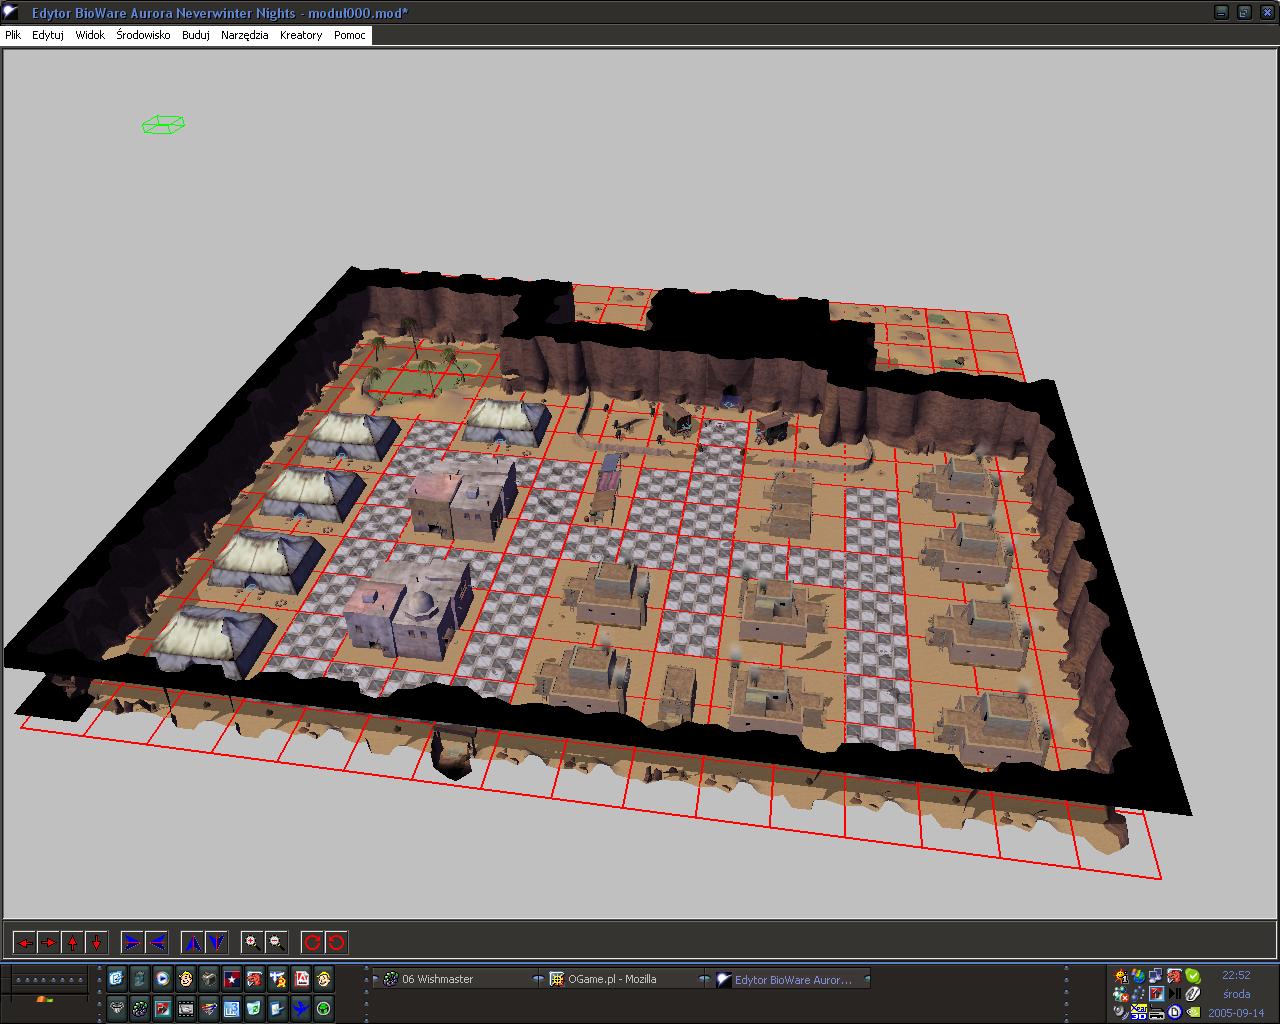Click the Xear 3D tray icon
The height and width of the screenshot is (1024, 1280).
click(1138, 1012)
